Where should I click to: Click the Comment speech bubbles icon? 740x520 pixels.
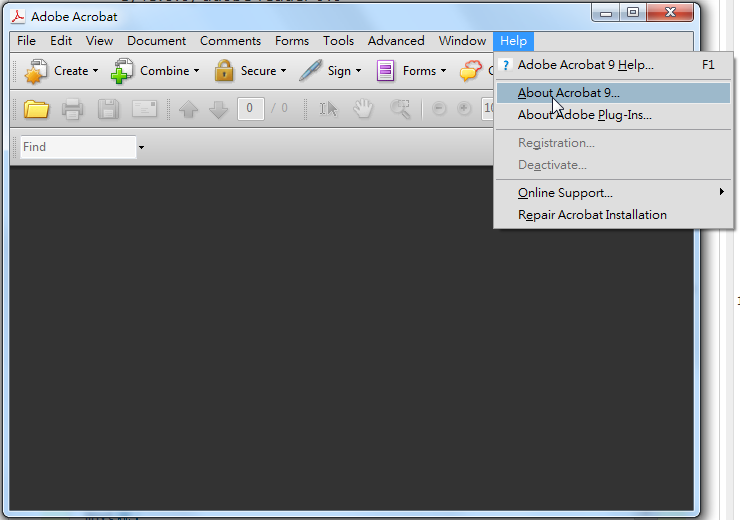tap(471, 71)
